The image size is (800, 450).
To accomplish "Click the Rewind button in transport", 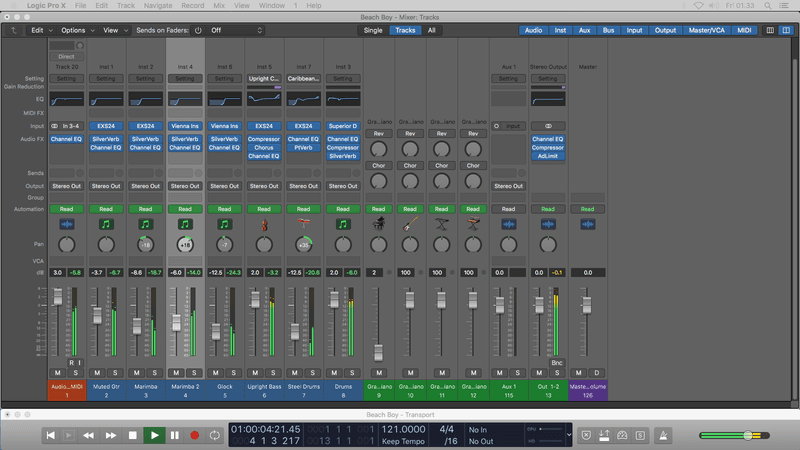I will click(88, 435).
